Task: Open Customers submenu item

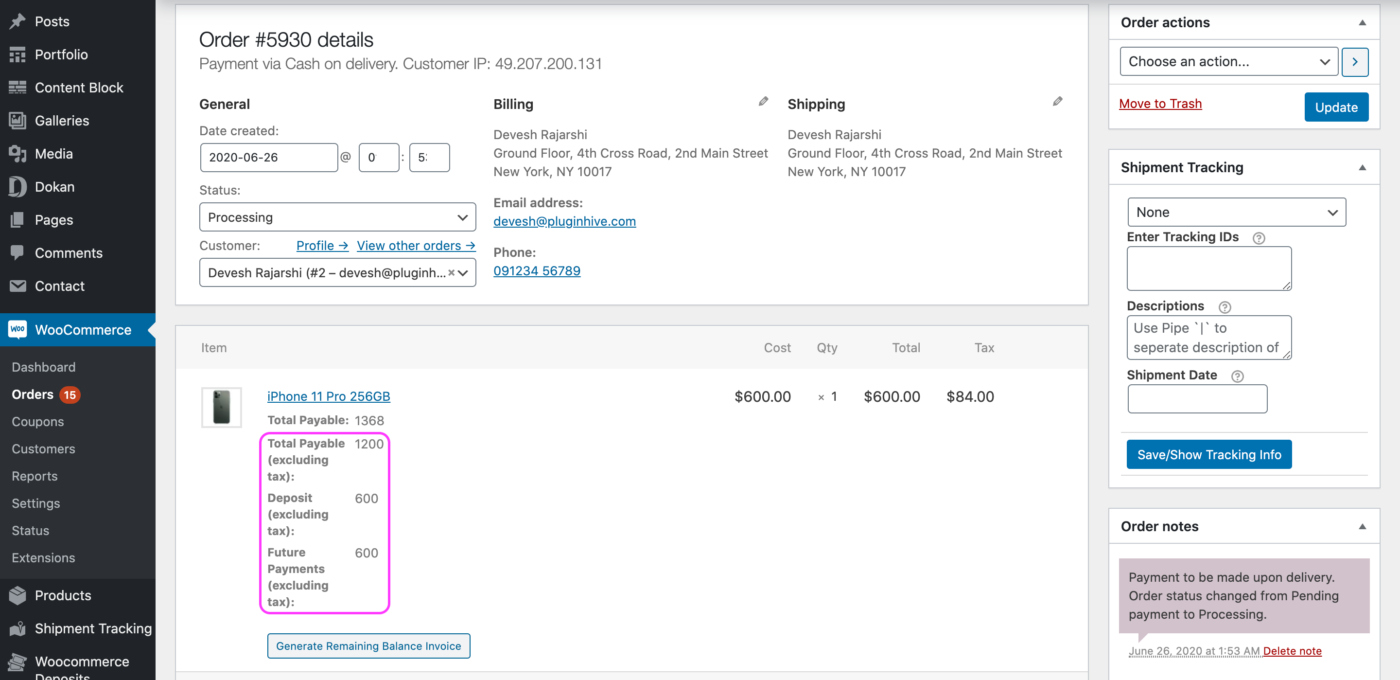Action: pyautogui.click(x=43, y=449)
